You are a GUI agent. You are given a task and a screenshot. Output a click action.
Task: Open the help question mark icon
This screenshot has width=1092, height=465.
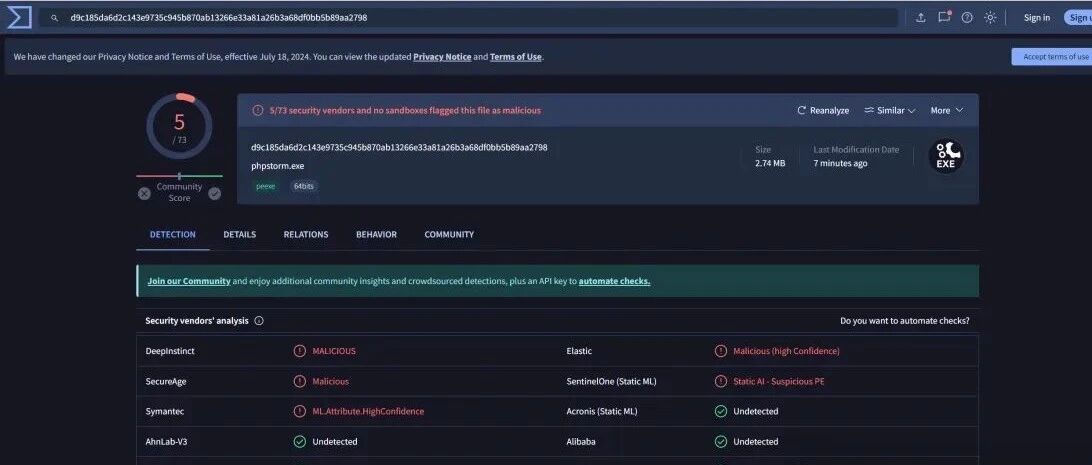pos(967,18)
